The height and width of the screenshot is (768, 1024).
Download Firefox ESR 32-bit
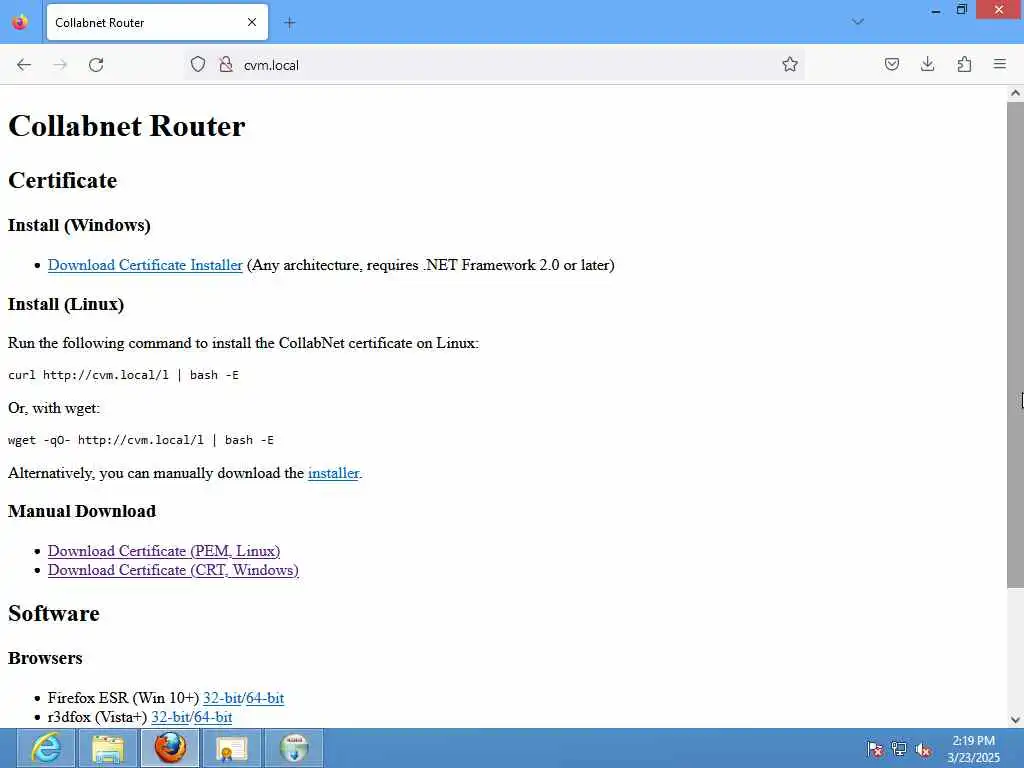[222, 698]
